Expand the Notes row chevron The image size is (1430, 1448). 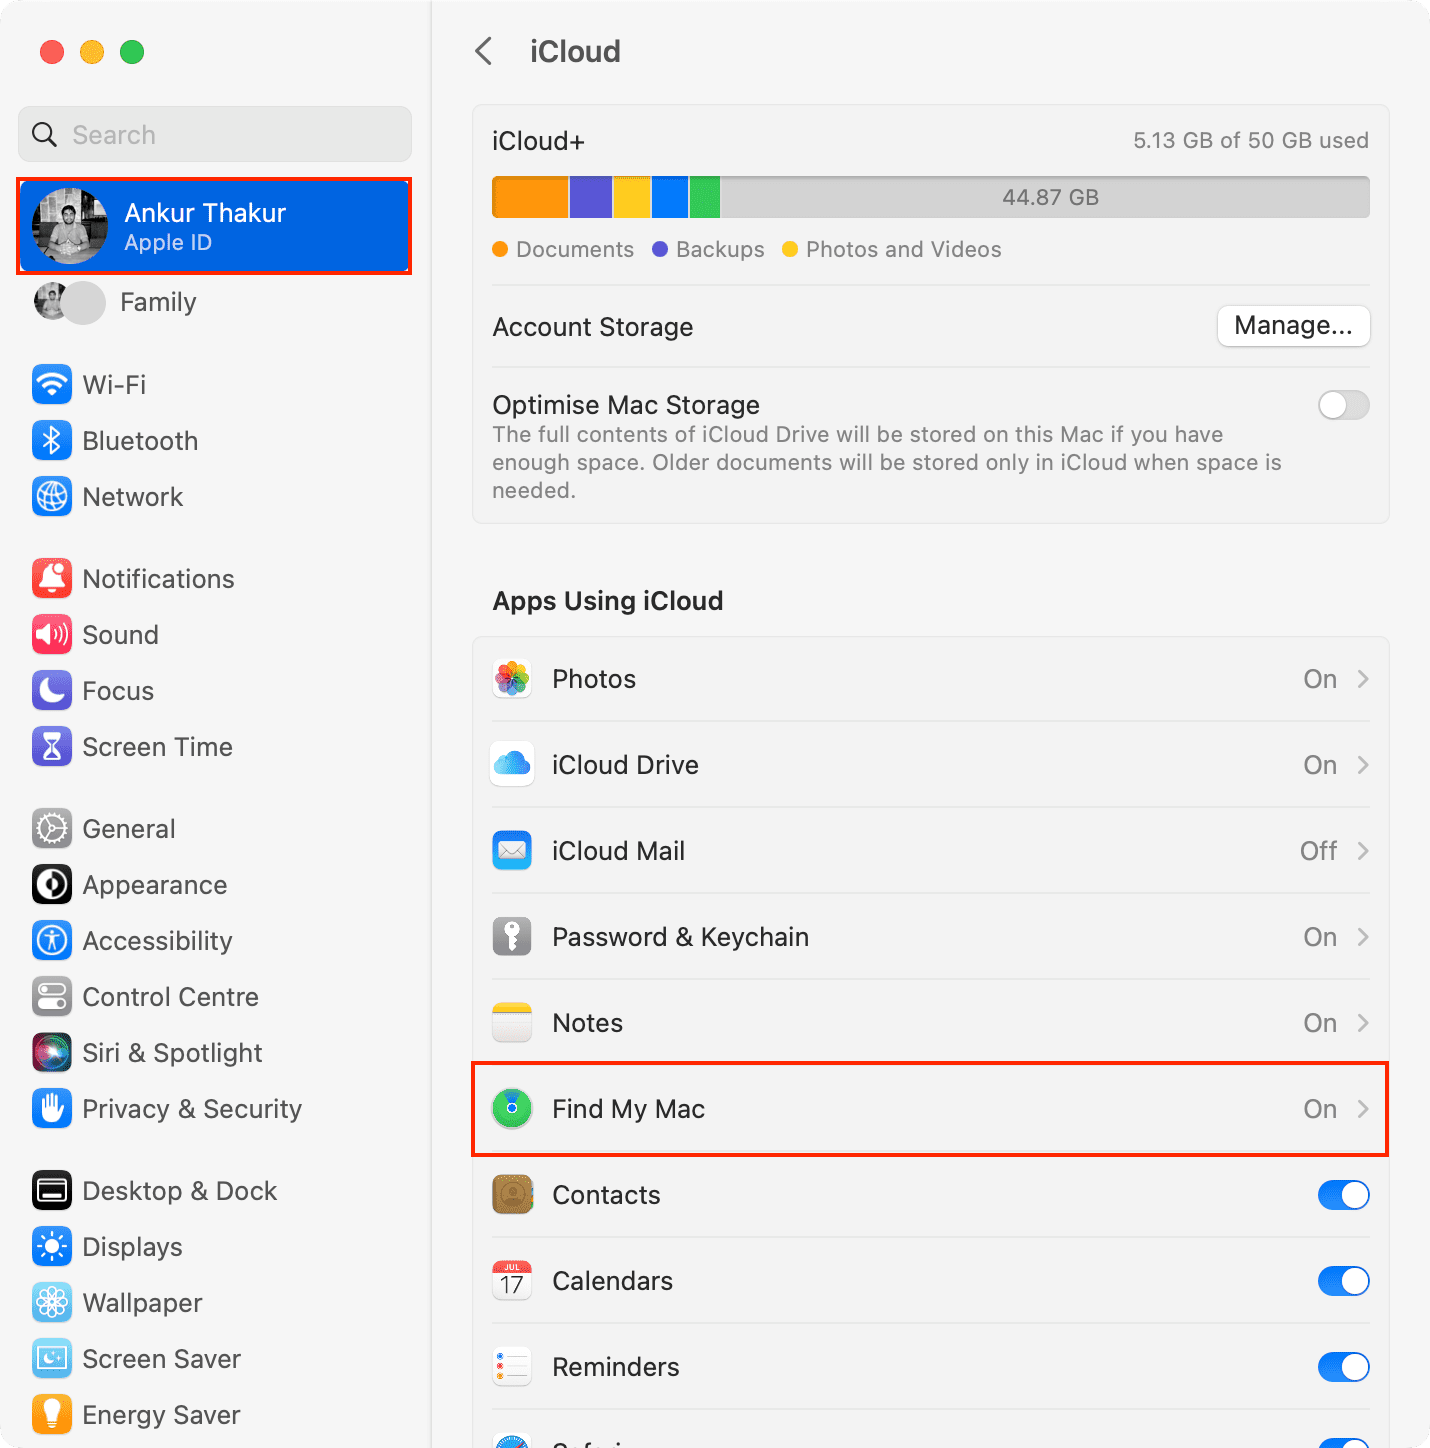(1363, 1023)
